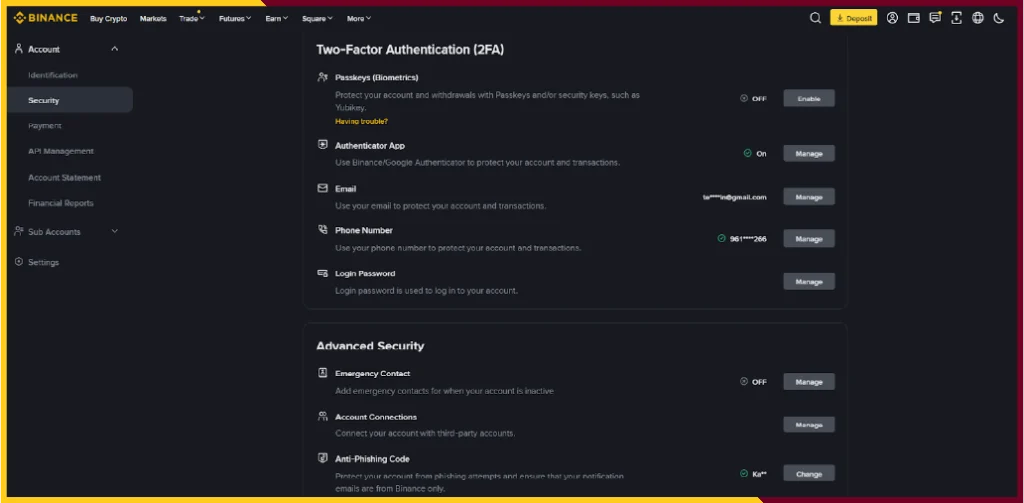Screen dimensions: 1024x503
Task: Enable Passkeys with the Enable button
Action: click(x=809, y=99)
